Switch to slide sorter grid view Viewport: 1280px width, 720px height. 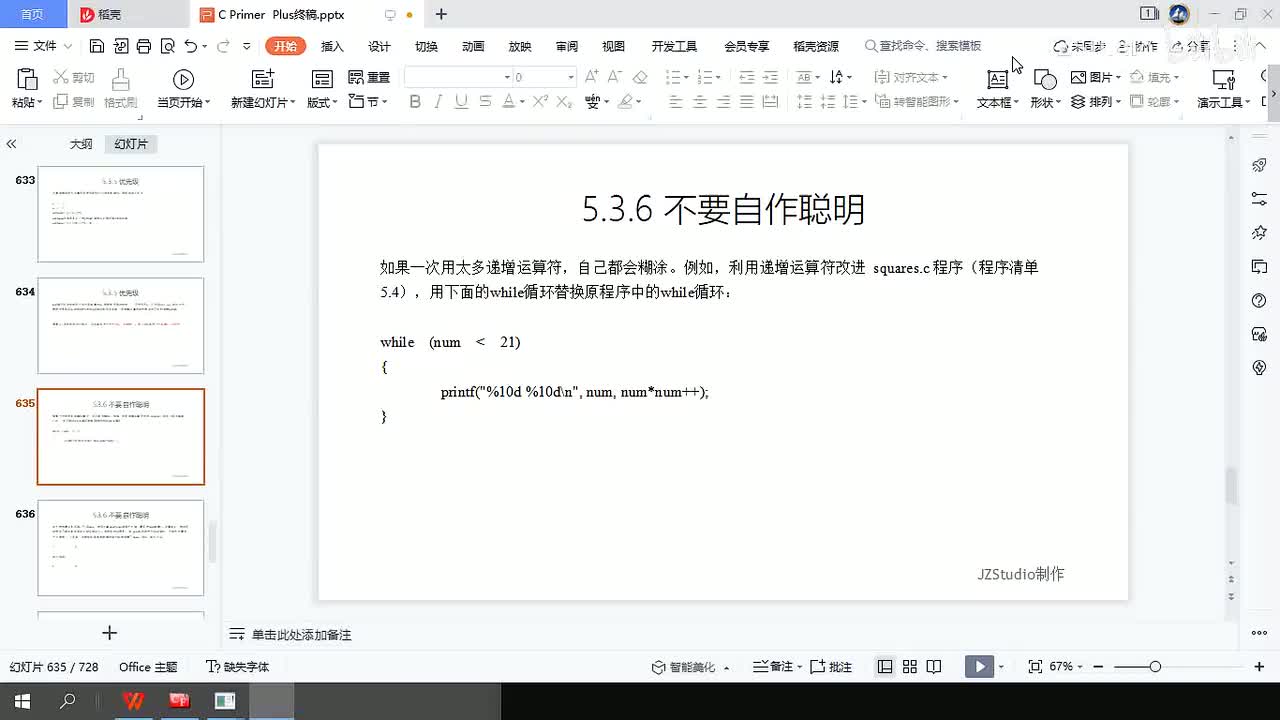pyautogui.click(x=910, y=667)
